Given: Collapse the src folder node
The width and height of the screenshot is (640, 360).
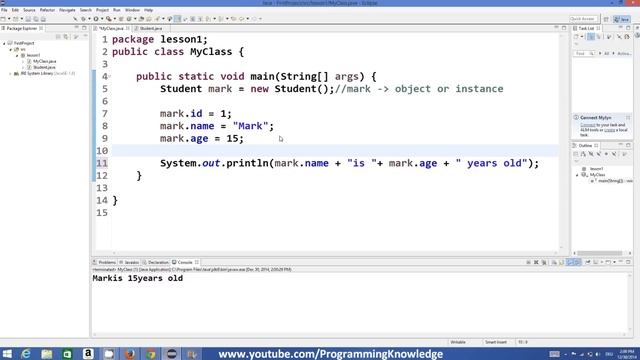Looking at the screenshot, I should [x=11, y=49].
